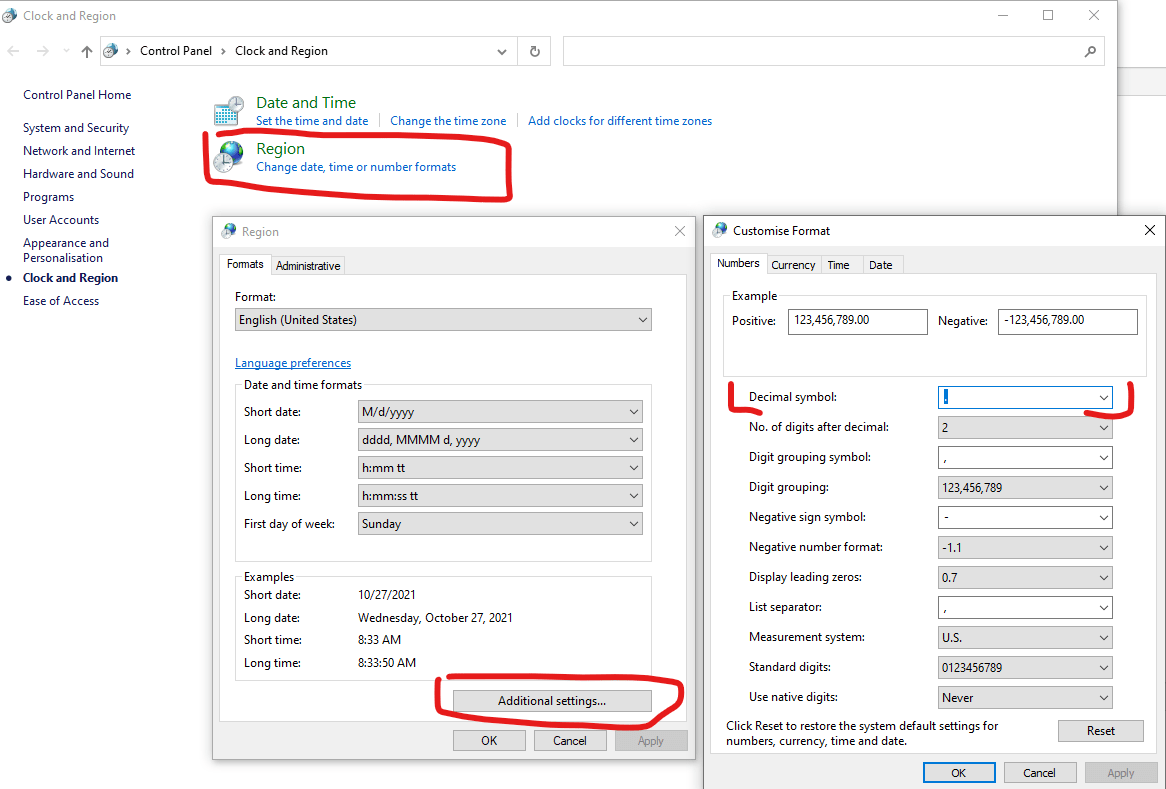This screenshot has height=789, width=1166.
Task: Open the Language preferences link
Action: 292,362
